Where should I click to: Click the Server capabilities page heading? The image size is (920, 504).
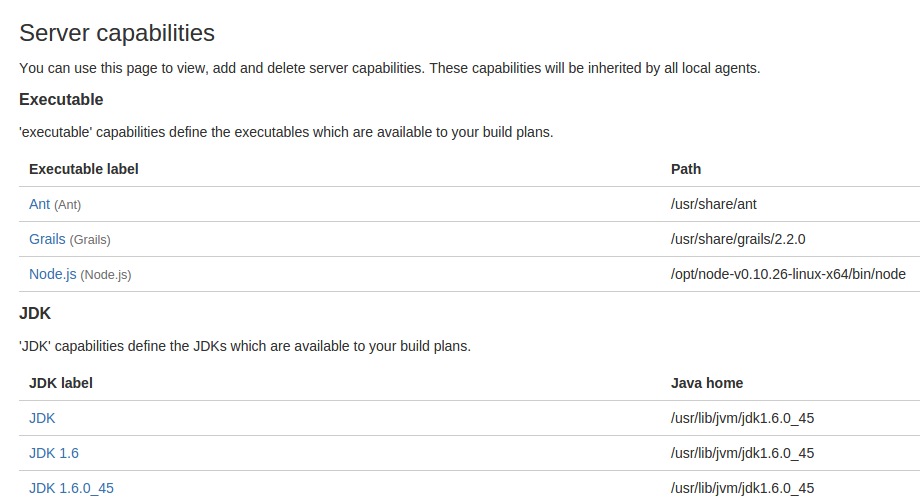(117, 33)
